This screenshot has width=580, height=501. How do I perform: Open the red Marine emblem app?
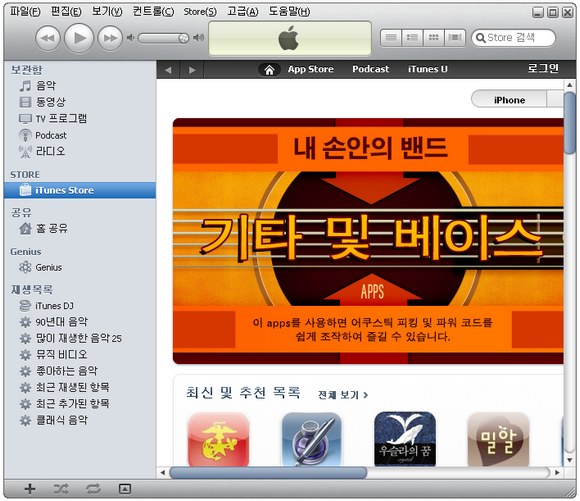(218, 440)
